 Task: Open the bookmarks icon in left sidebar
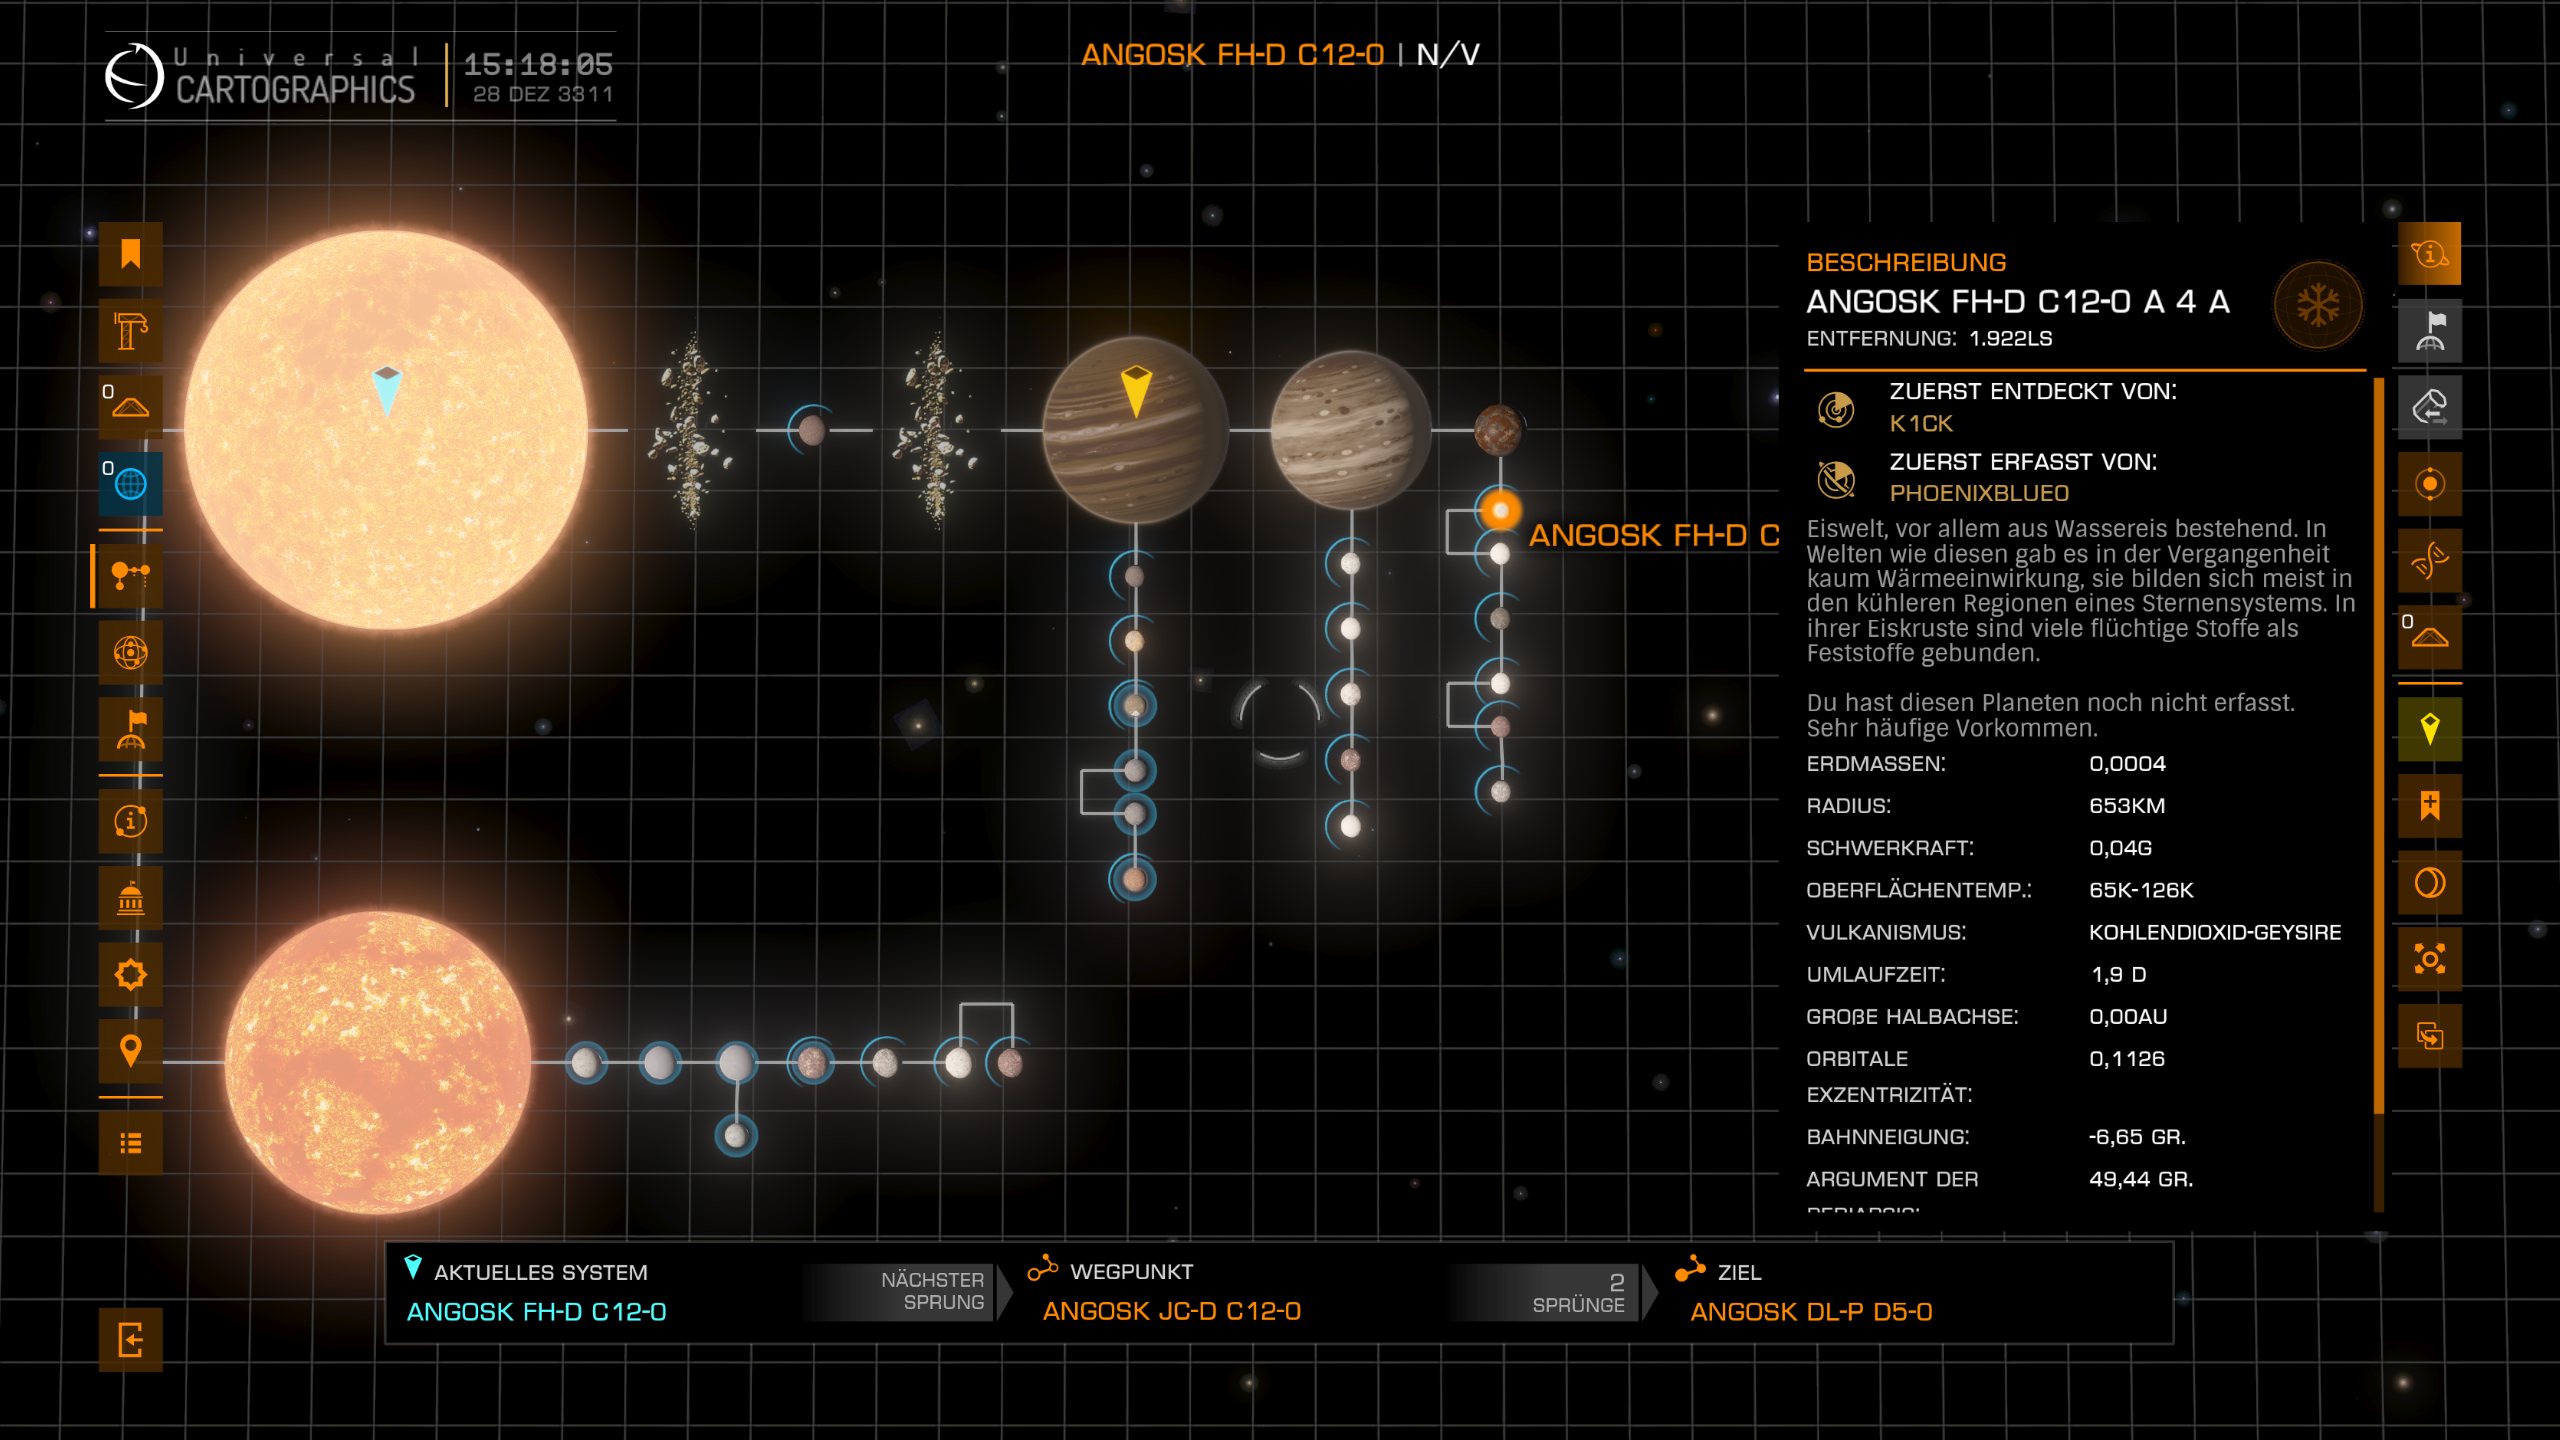coord(130,254)
